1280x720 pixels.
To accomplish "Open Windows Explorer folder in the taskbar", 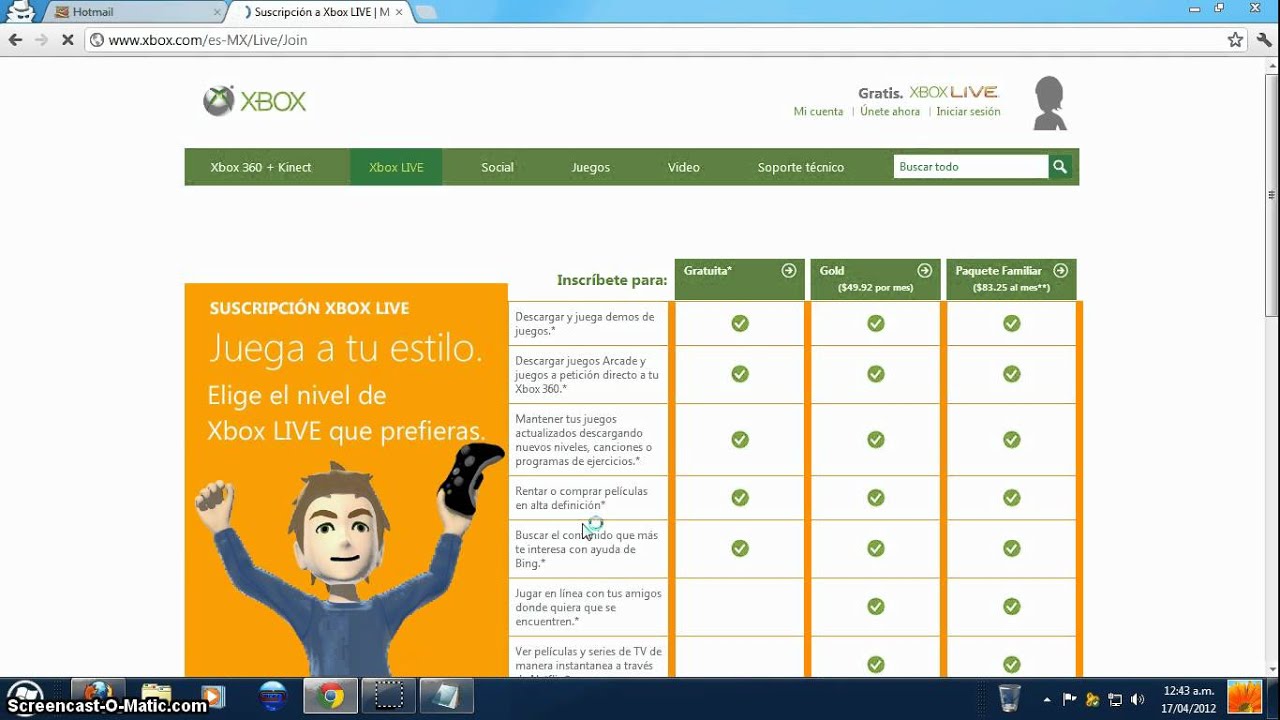I will point(156,696).
